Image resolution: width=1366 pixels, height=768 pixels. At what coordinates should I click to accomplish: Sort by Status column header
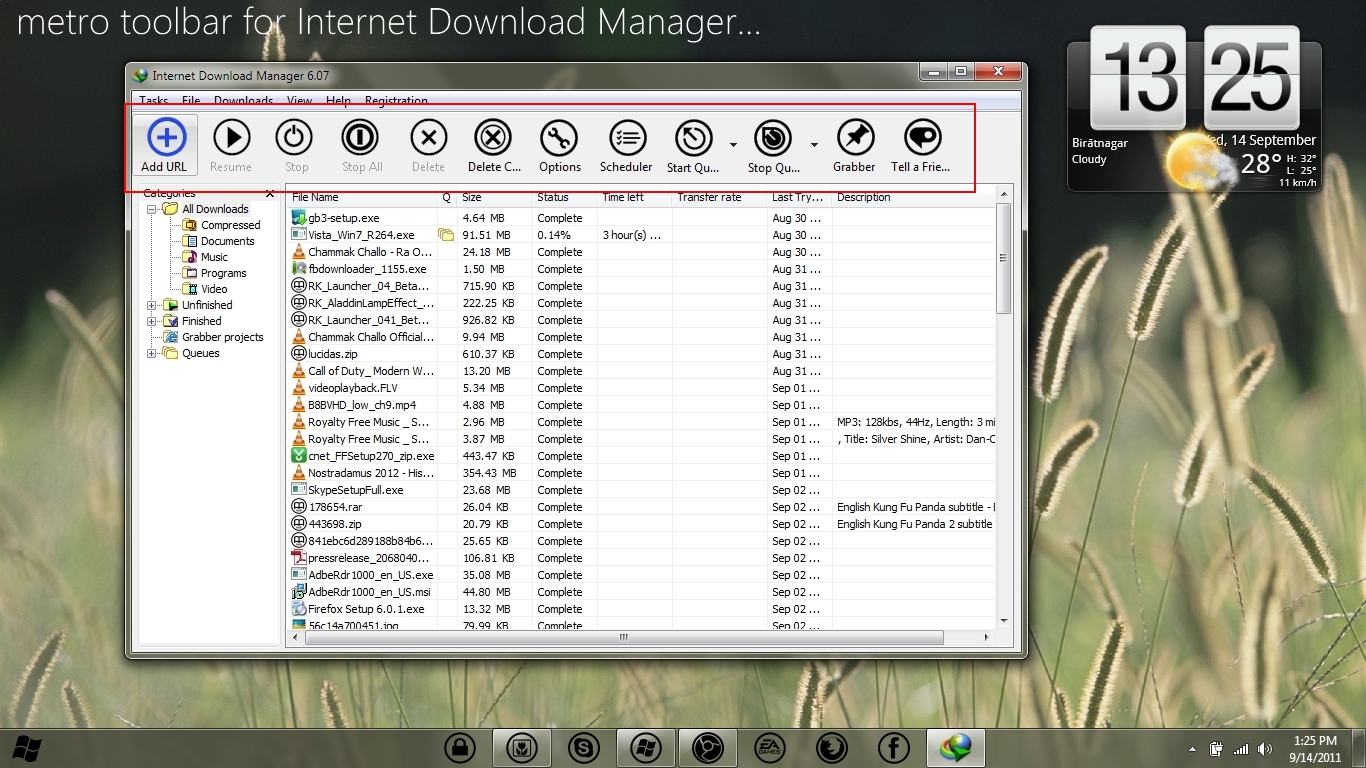(x=564, y=198)
